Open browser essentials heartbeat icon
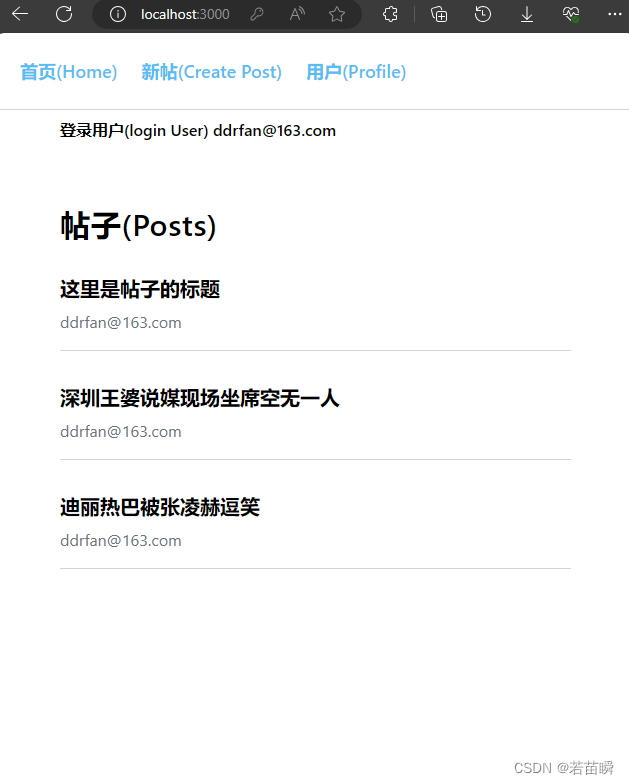This screenshot has height=784, width=629. click(571, 14)
